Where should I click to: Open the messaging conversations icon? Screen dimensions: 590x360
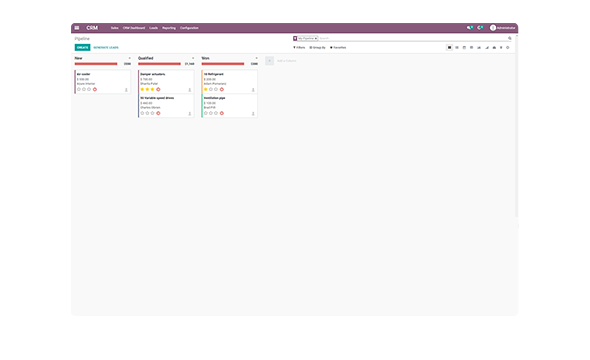(470, 28)
